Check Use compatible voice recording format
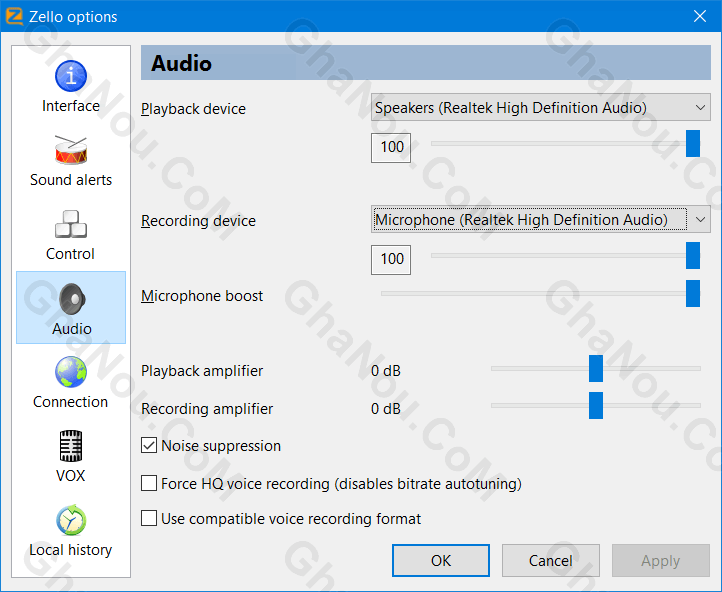The width and height of the screenshot is (722, 592). [149, 518]
